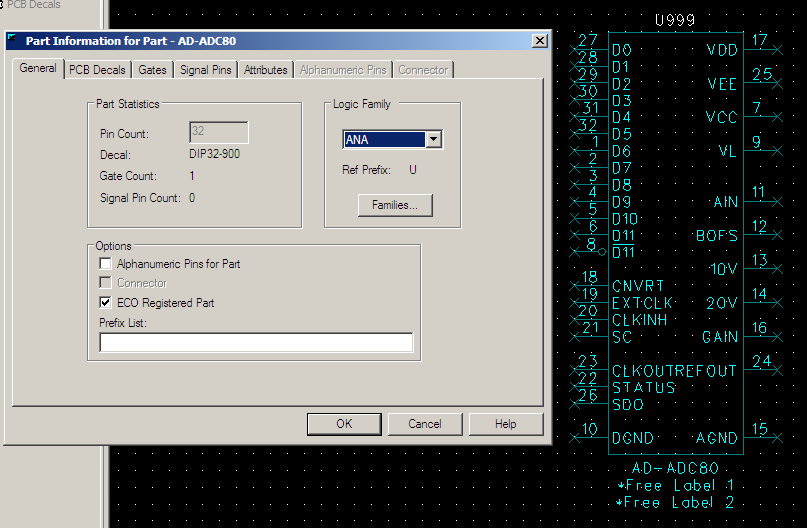This screenshot has height=528, width=807.
Task: Select the D10 pin label
Action: pyautogui.click(x=625, y=219)
